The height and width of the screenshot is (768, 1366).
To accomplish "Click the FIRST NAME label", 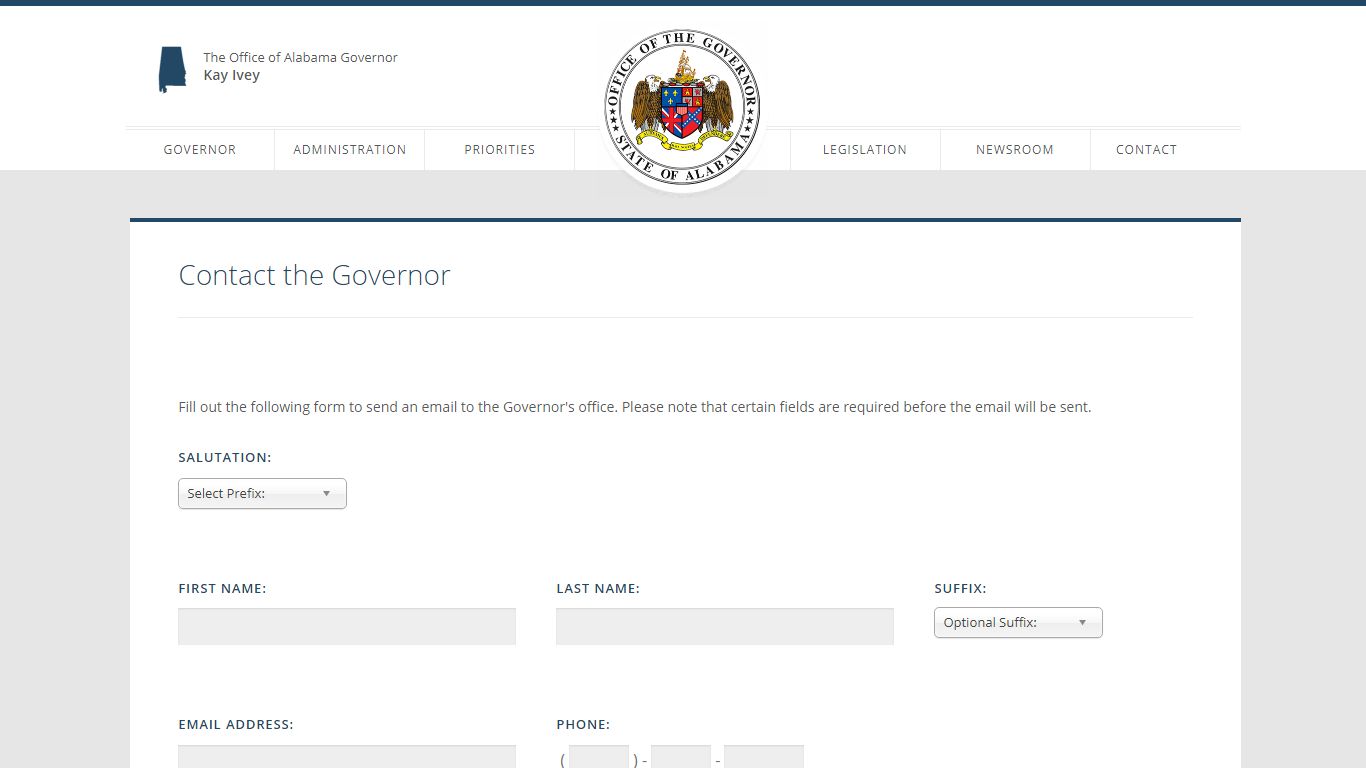I will click(x=222, y=589).
